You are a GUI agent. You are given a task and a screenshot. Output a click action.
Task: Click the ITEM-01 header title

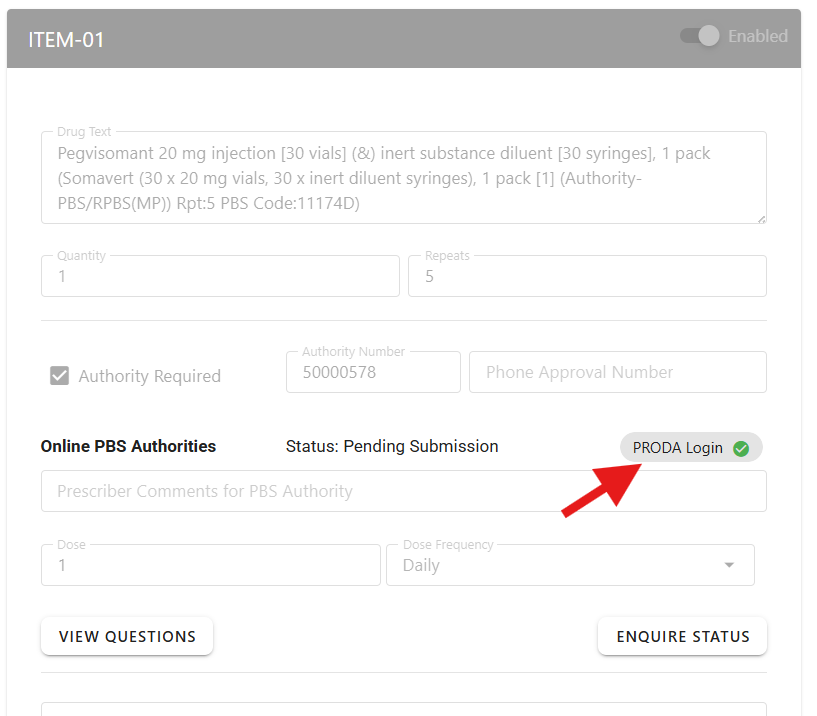pyautogui.click(x=67, y=40)
